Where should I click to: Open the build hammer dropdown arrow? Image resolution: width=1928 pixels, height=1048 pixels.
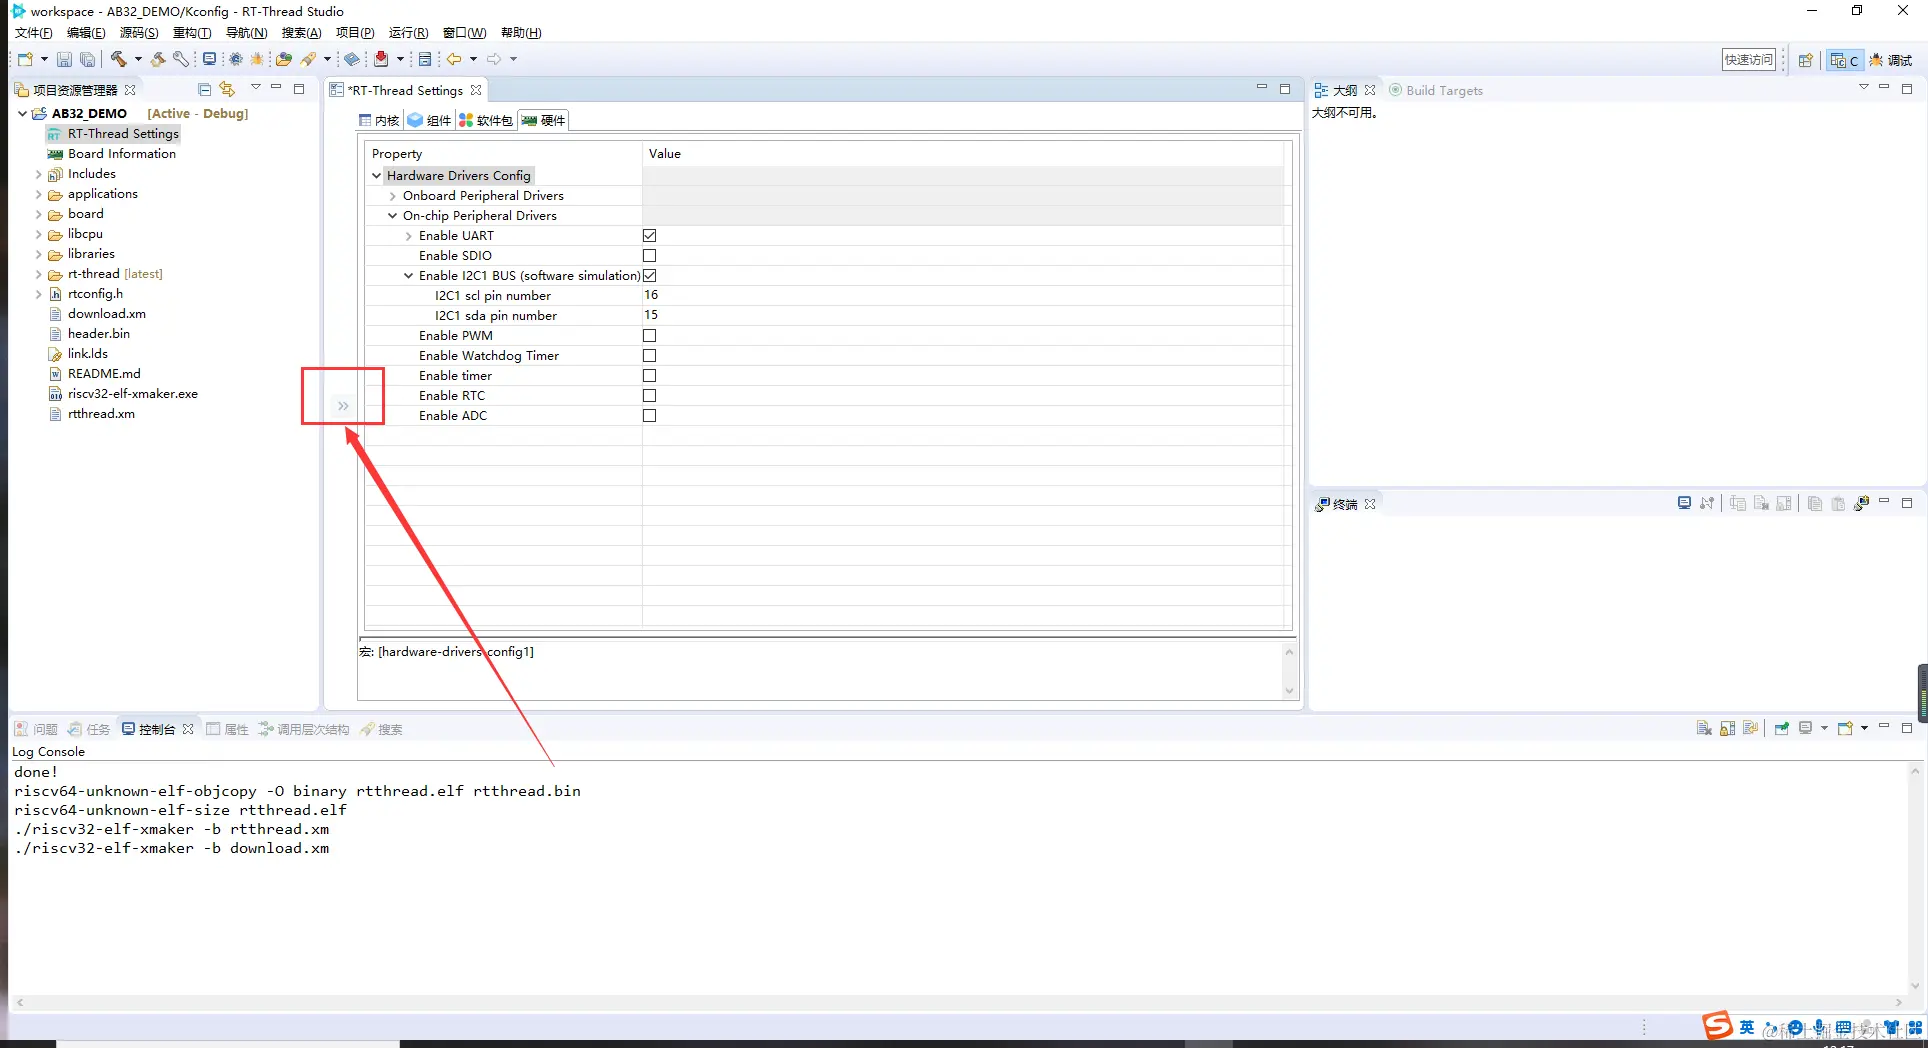137,59
